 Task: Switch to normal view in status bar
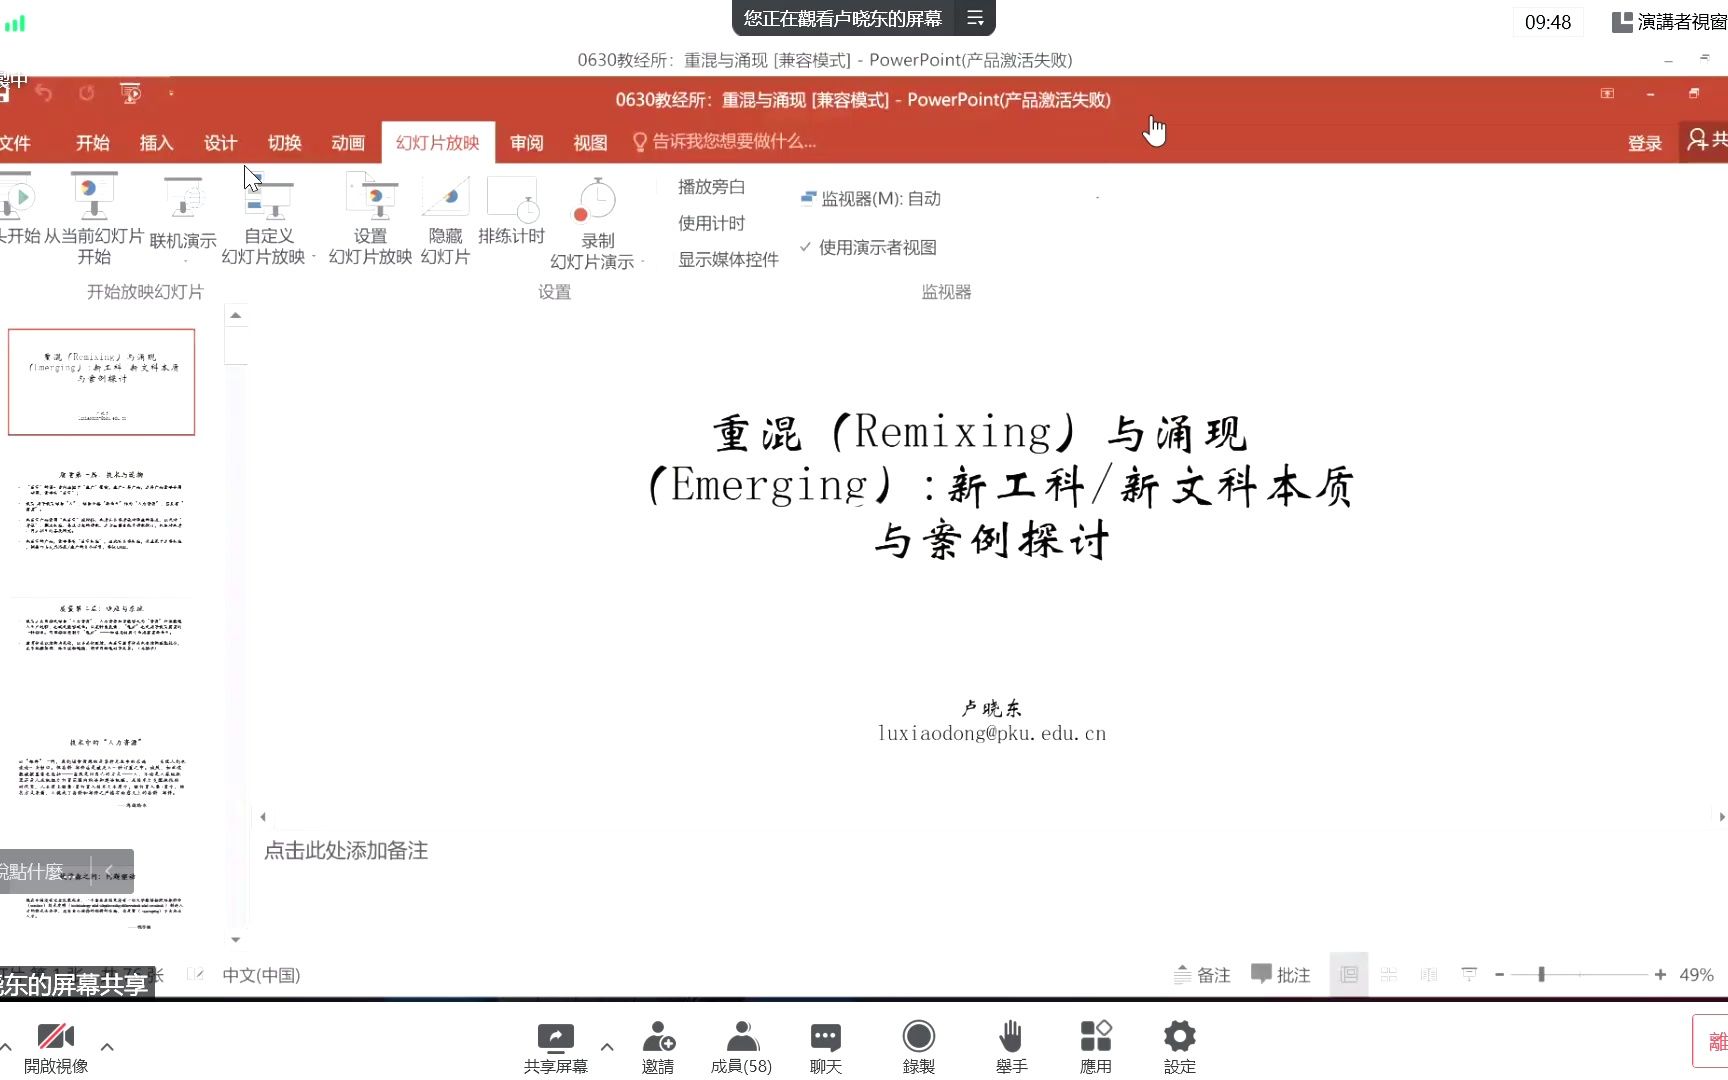(x=1348, y=974)
